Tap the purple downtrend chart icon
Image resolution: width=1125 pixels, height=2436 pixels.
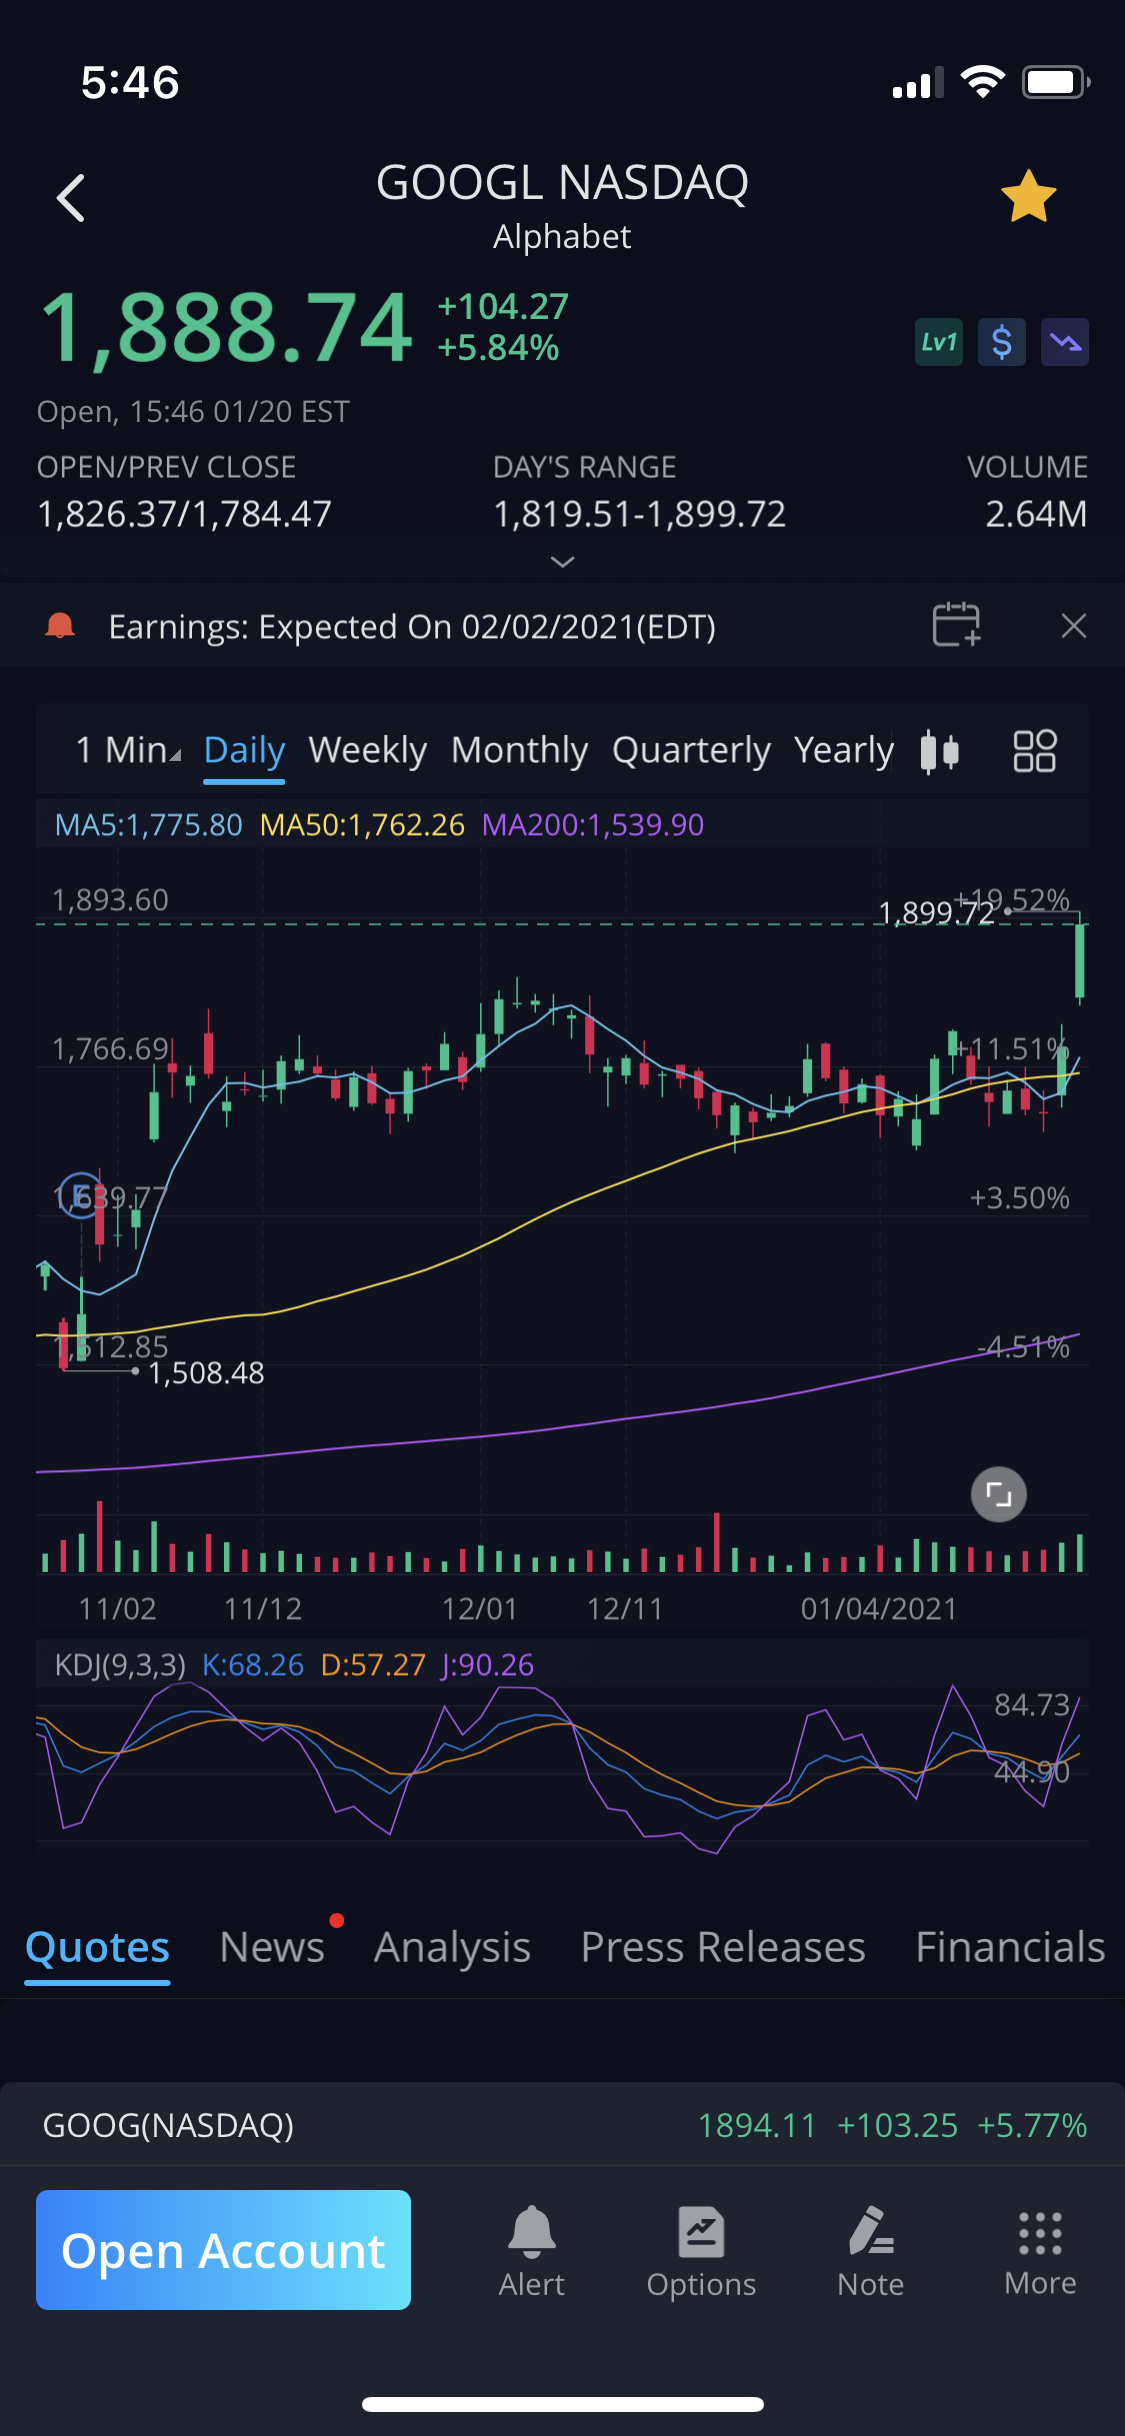point(1064,343)
